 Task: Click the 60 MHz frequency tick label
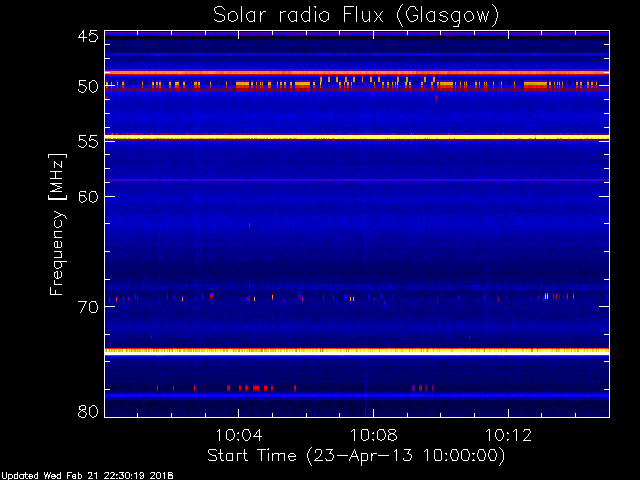tap(87, 197)
